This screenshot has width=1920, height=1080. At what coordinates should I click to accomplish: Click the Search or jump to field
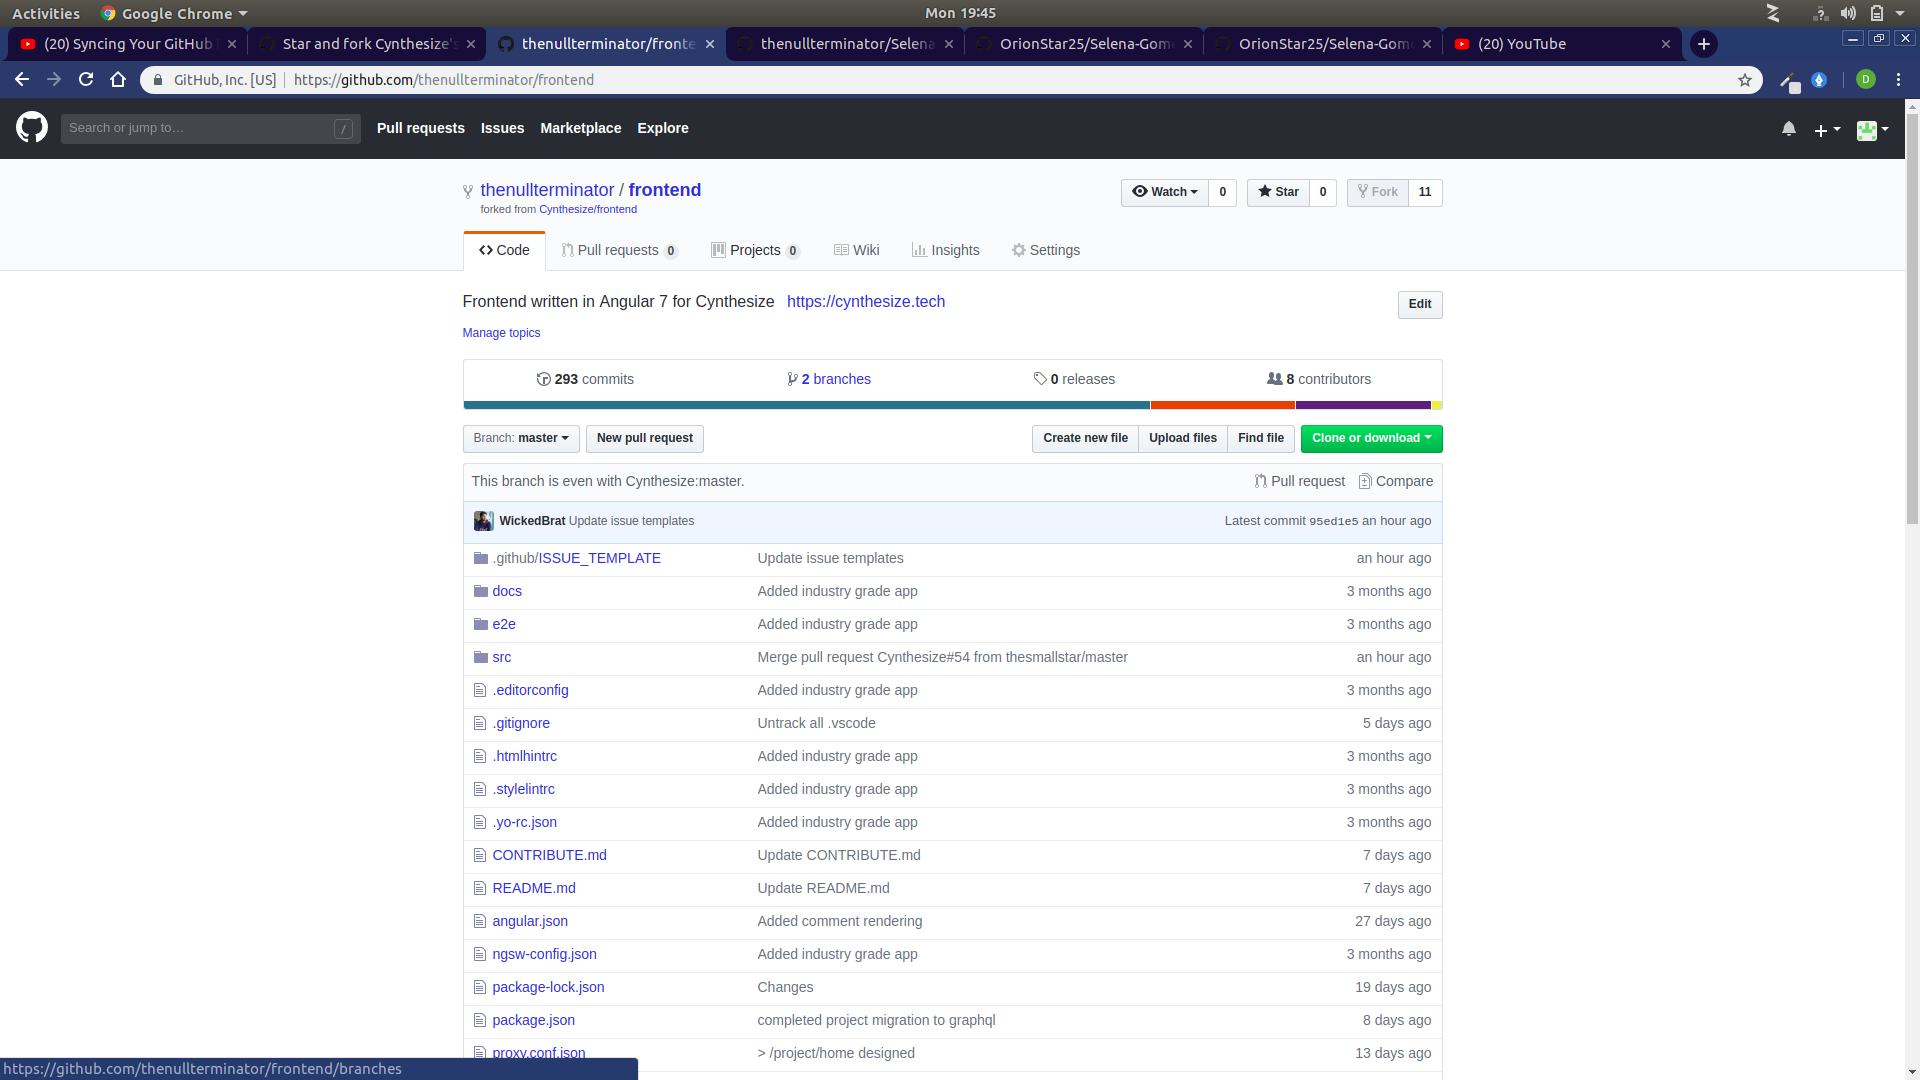(x=200, y=128)
